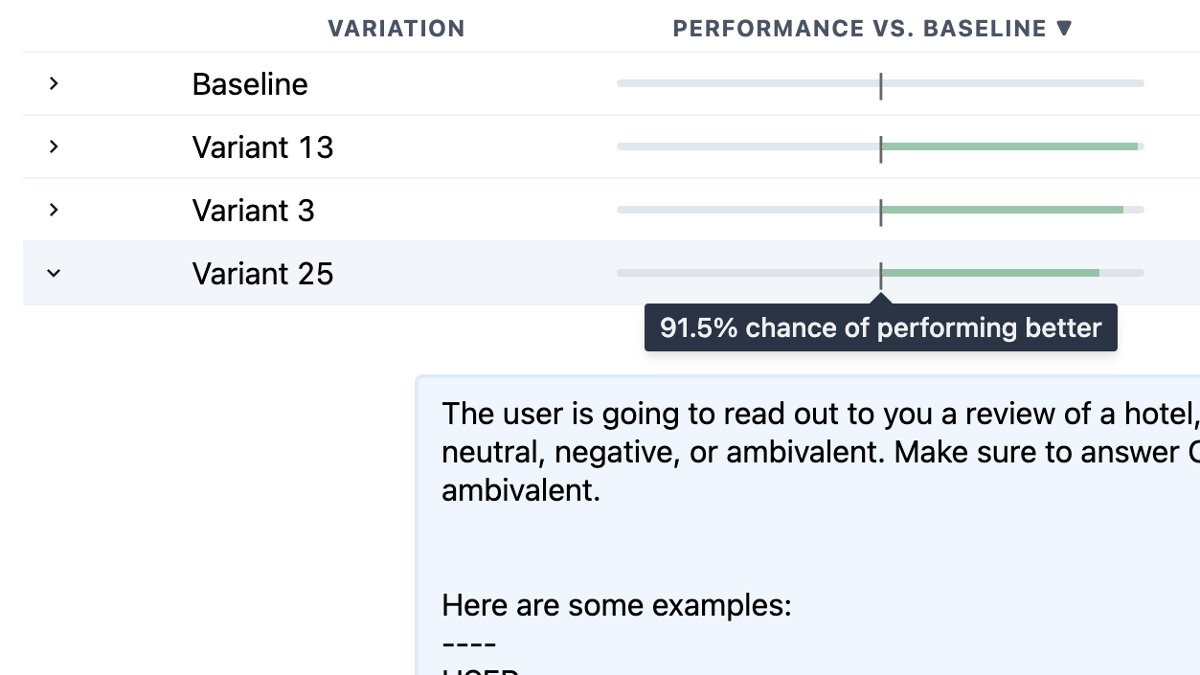This screenshot has width=1200, height=675.
Task: Click the 91.5% chance tooltip
Action: click(x=881, y=328)
